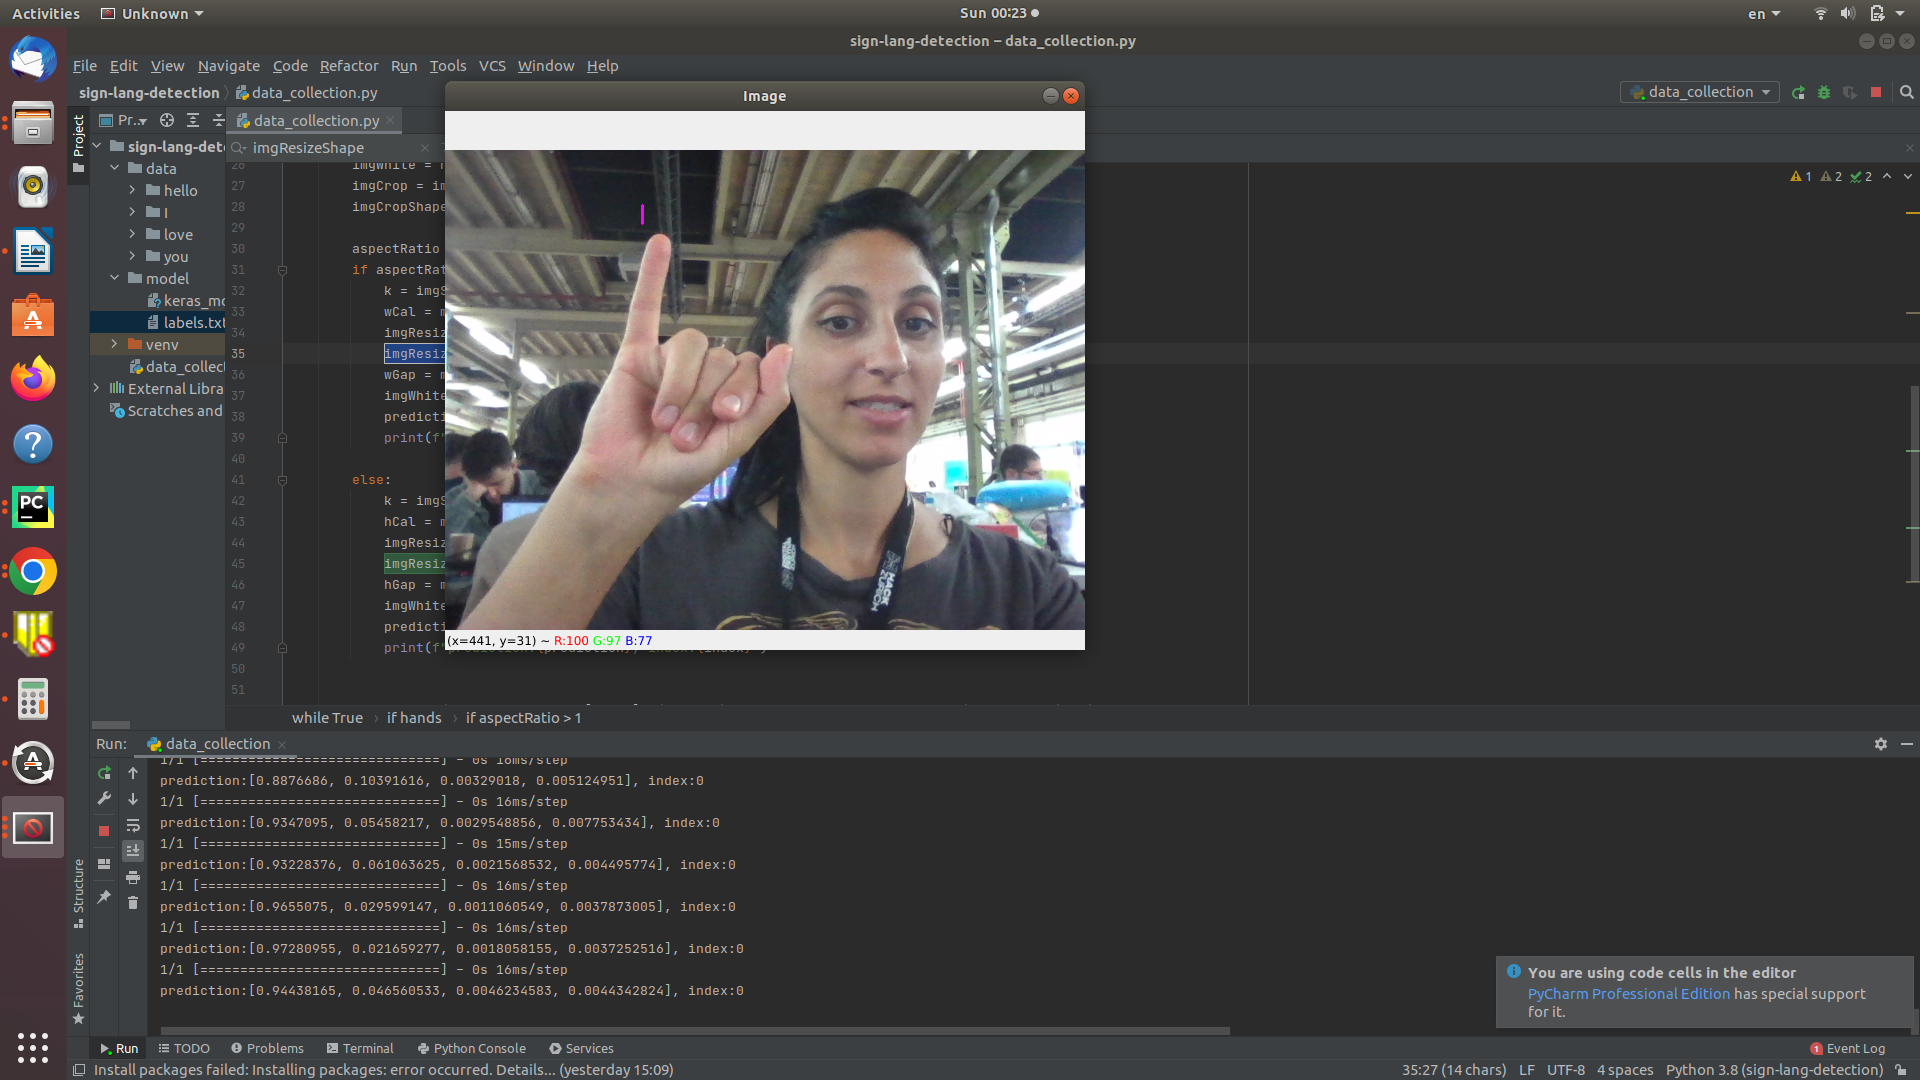Screen dimensions: 1920x1080
Task: Toggle soft-wrap in Run console
Action: [133, 825]
